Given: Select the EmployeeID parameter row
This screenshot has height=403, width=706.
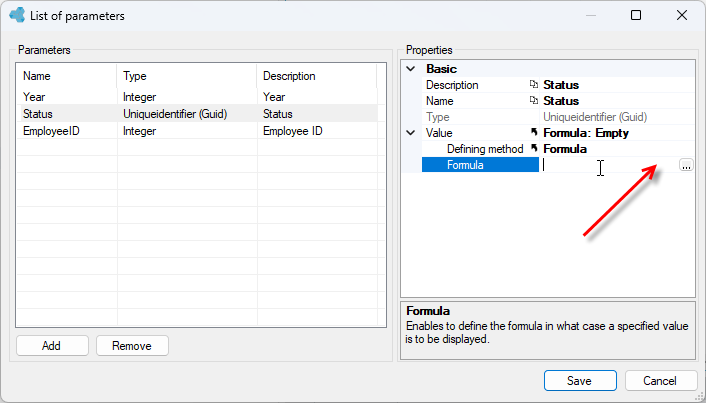Looking at the screenshot, I should click(x=197, y=131).
